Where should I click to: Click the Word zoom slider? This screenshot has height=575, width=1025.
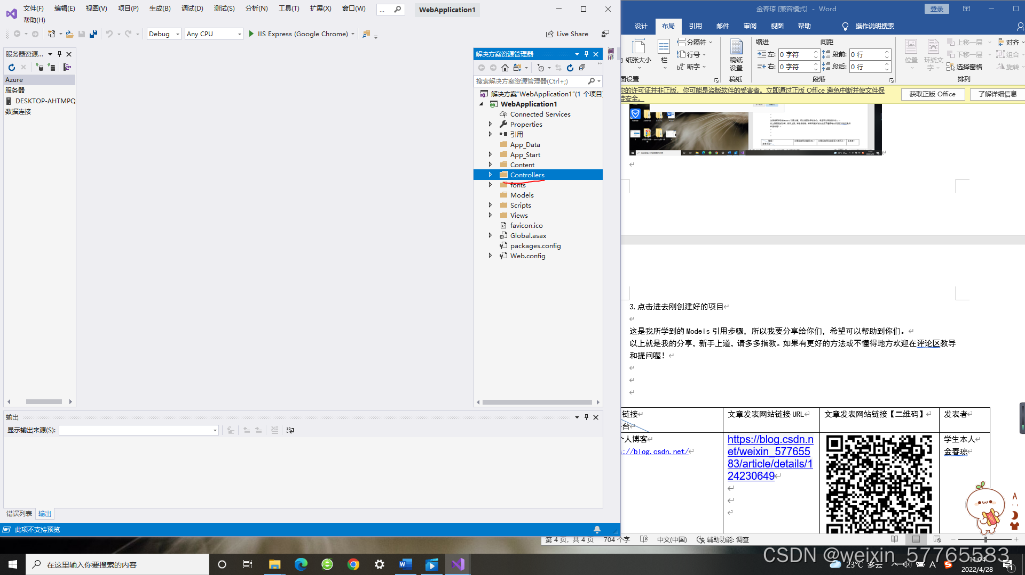tap(986, 540)
